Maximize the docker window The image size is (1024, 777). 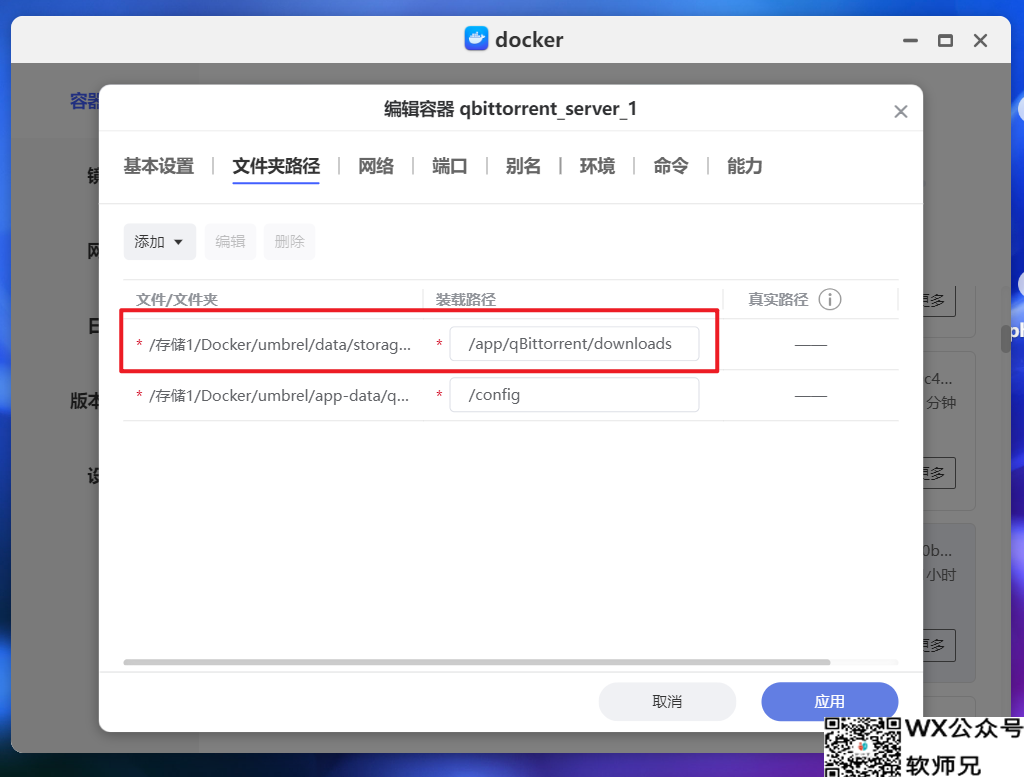[x=945, y=40]
